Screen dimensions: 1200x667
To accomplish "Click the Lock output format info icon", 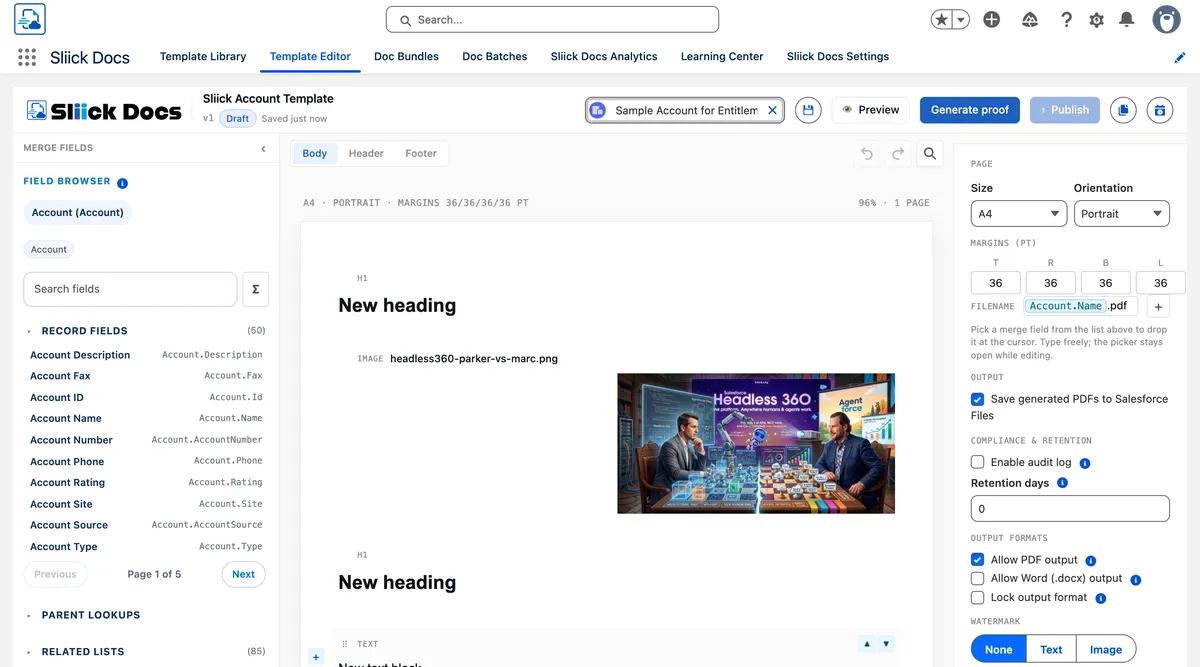I will point(1100,598).
